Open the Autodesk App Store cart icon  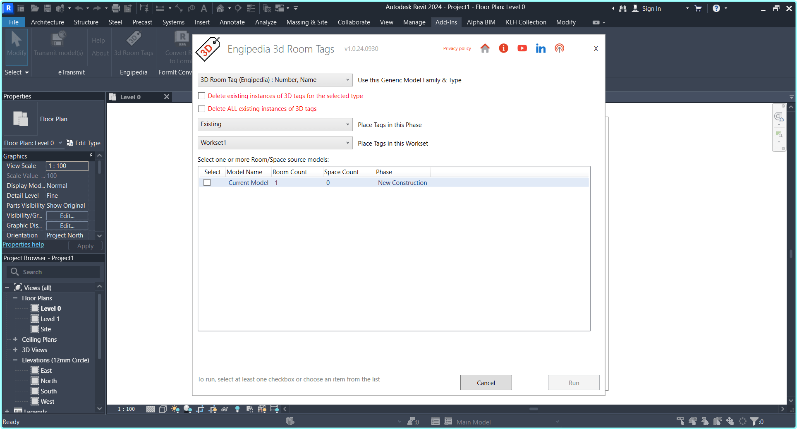pyautogui.click(x=697, y=8)
